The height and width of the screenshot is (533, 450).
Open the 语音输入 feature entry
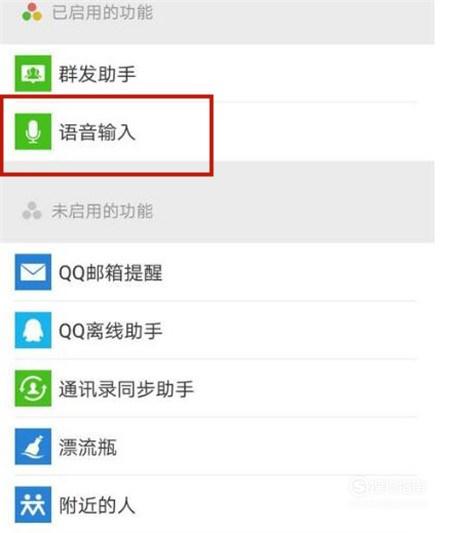(217, 132)
